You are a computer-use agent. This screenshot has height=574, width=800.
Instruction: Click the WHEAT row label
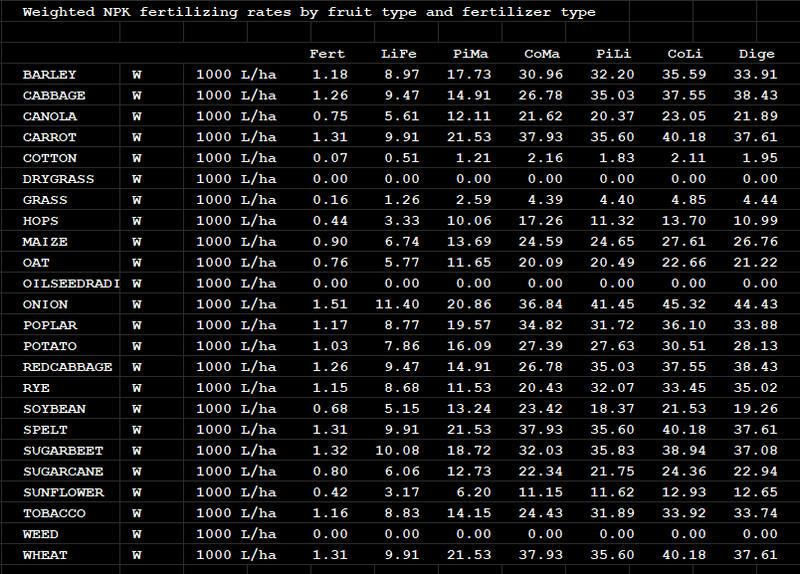[x=45, y=554]
